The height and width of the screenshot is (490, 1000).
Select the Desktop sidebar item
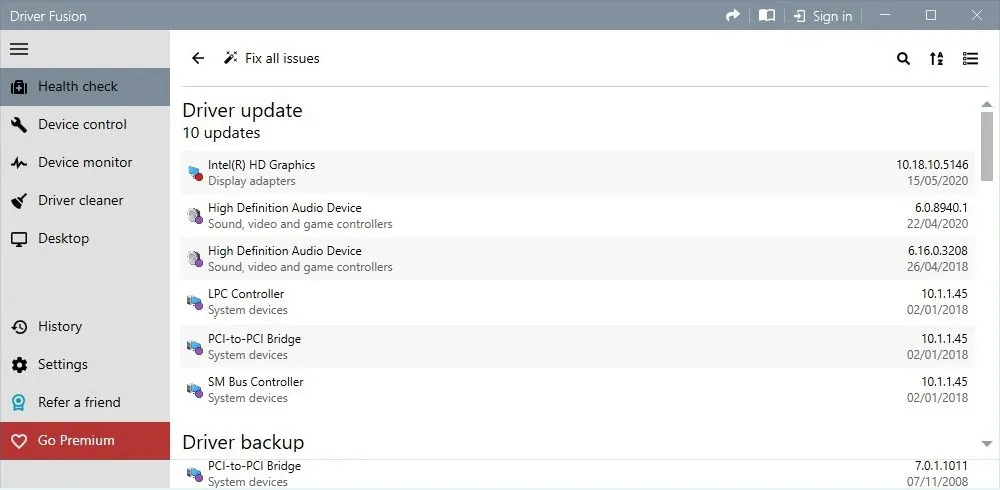(x=63, y=239)
